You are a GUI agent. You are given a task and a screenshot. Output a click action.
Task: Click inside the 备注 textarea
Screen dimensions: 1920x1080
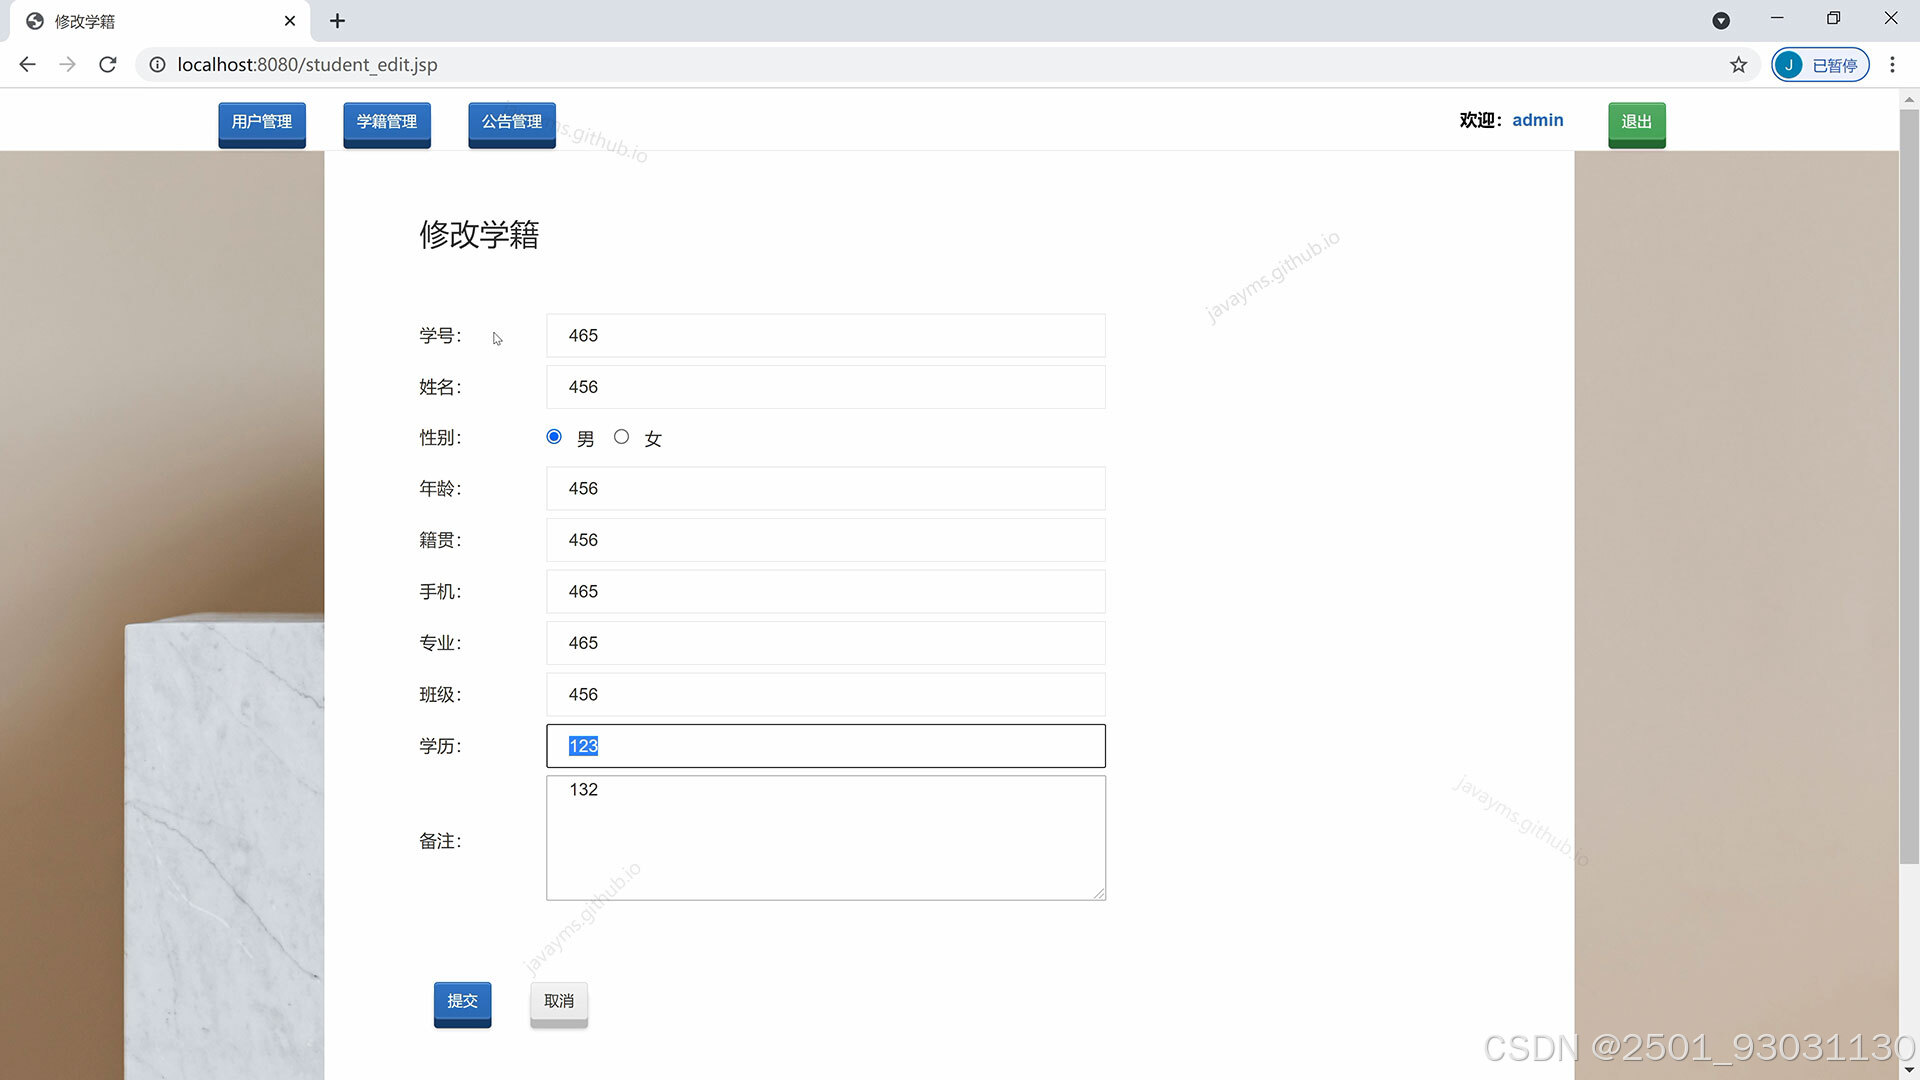[x=826, y=838]
